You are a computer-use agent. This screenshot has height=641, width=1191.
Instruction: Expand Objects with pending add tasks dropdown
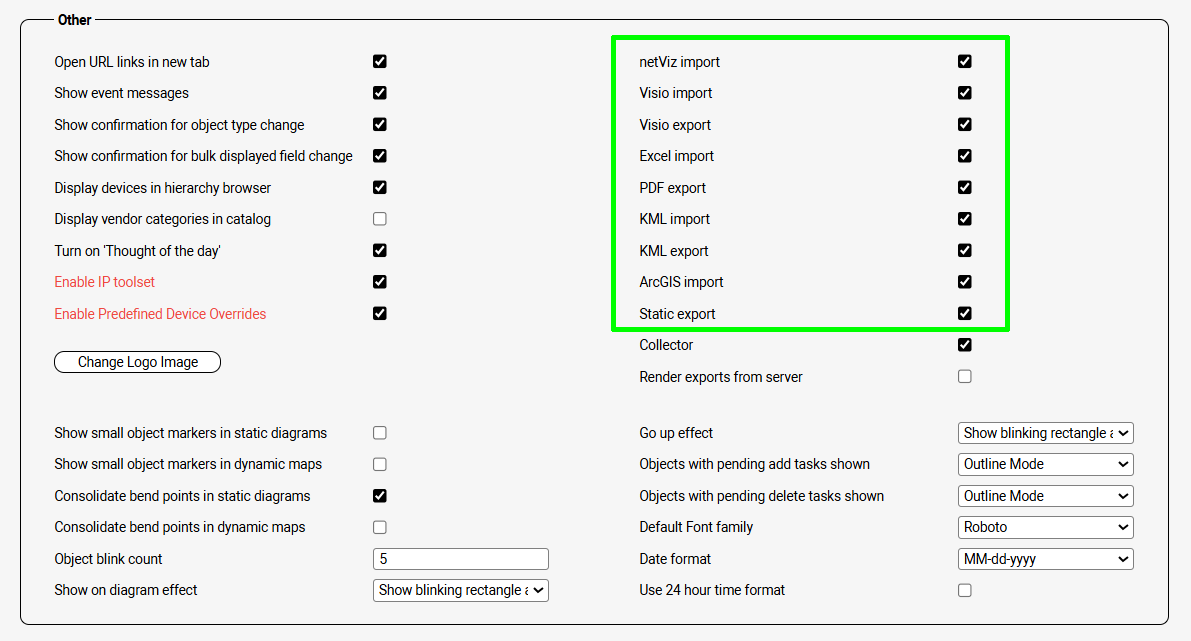(x=1045, y=464)
